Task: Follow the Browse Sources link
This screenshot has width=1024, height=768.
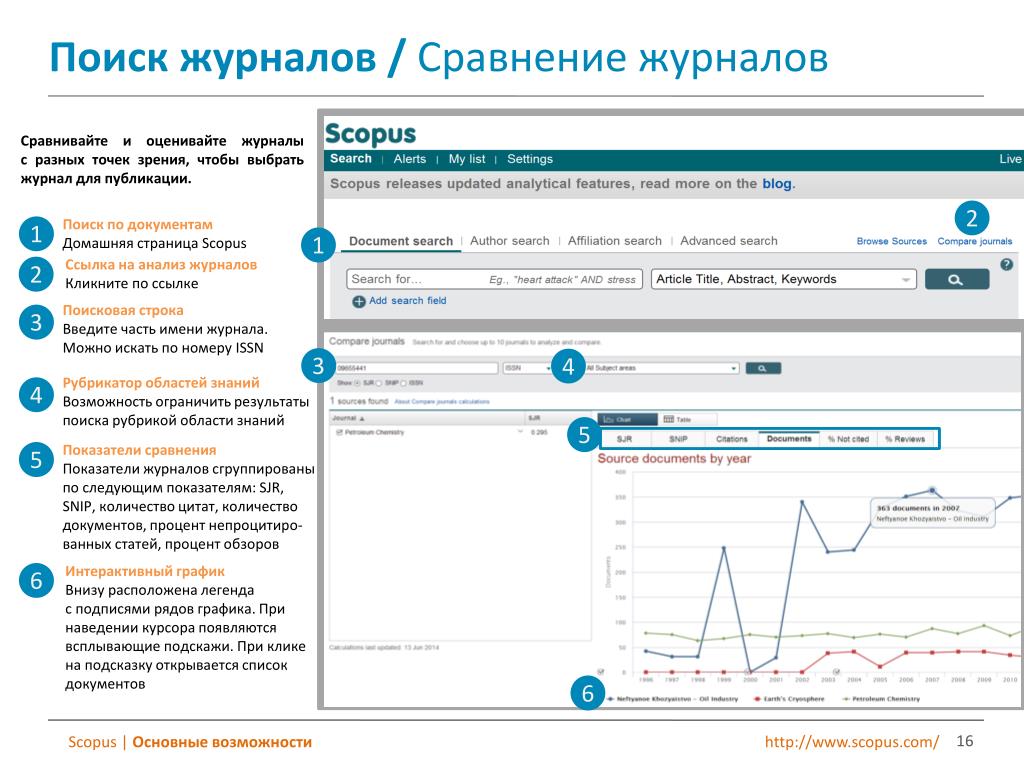Action: pyautogui.click(x=891, y=241)
